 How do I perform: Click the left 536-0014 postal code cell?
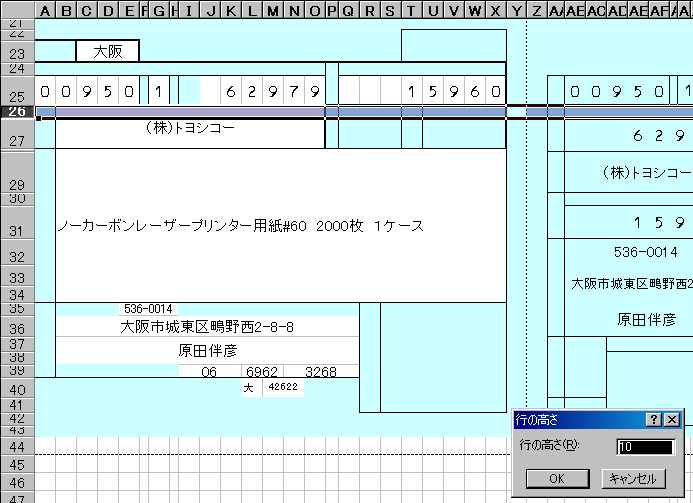click(x=148, y=309)
